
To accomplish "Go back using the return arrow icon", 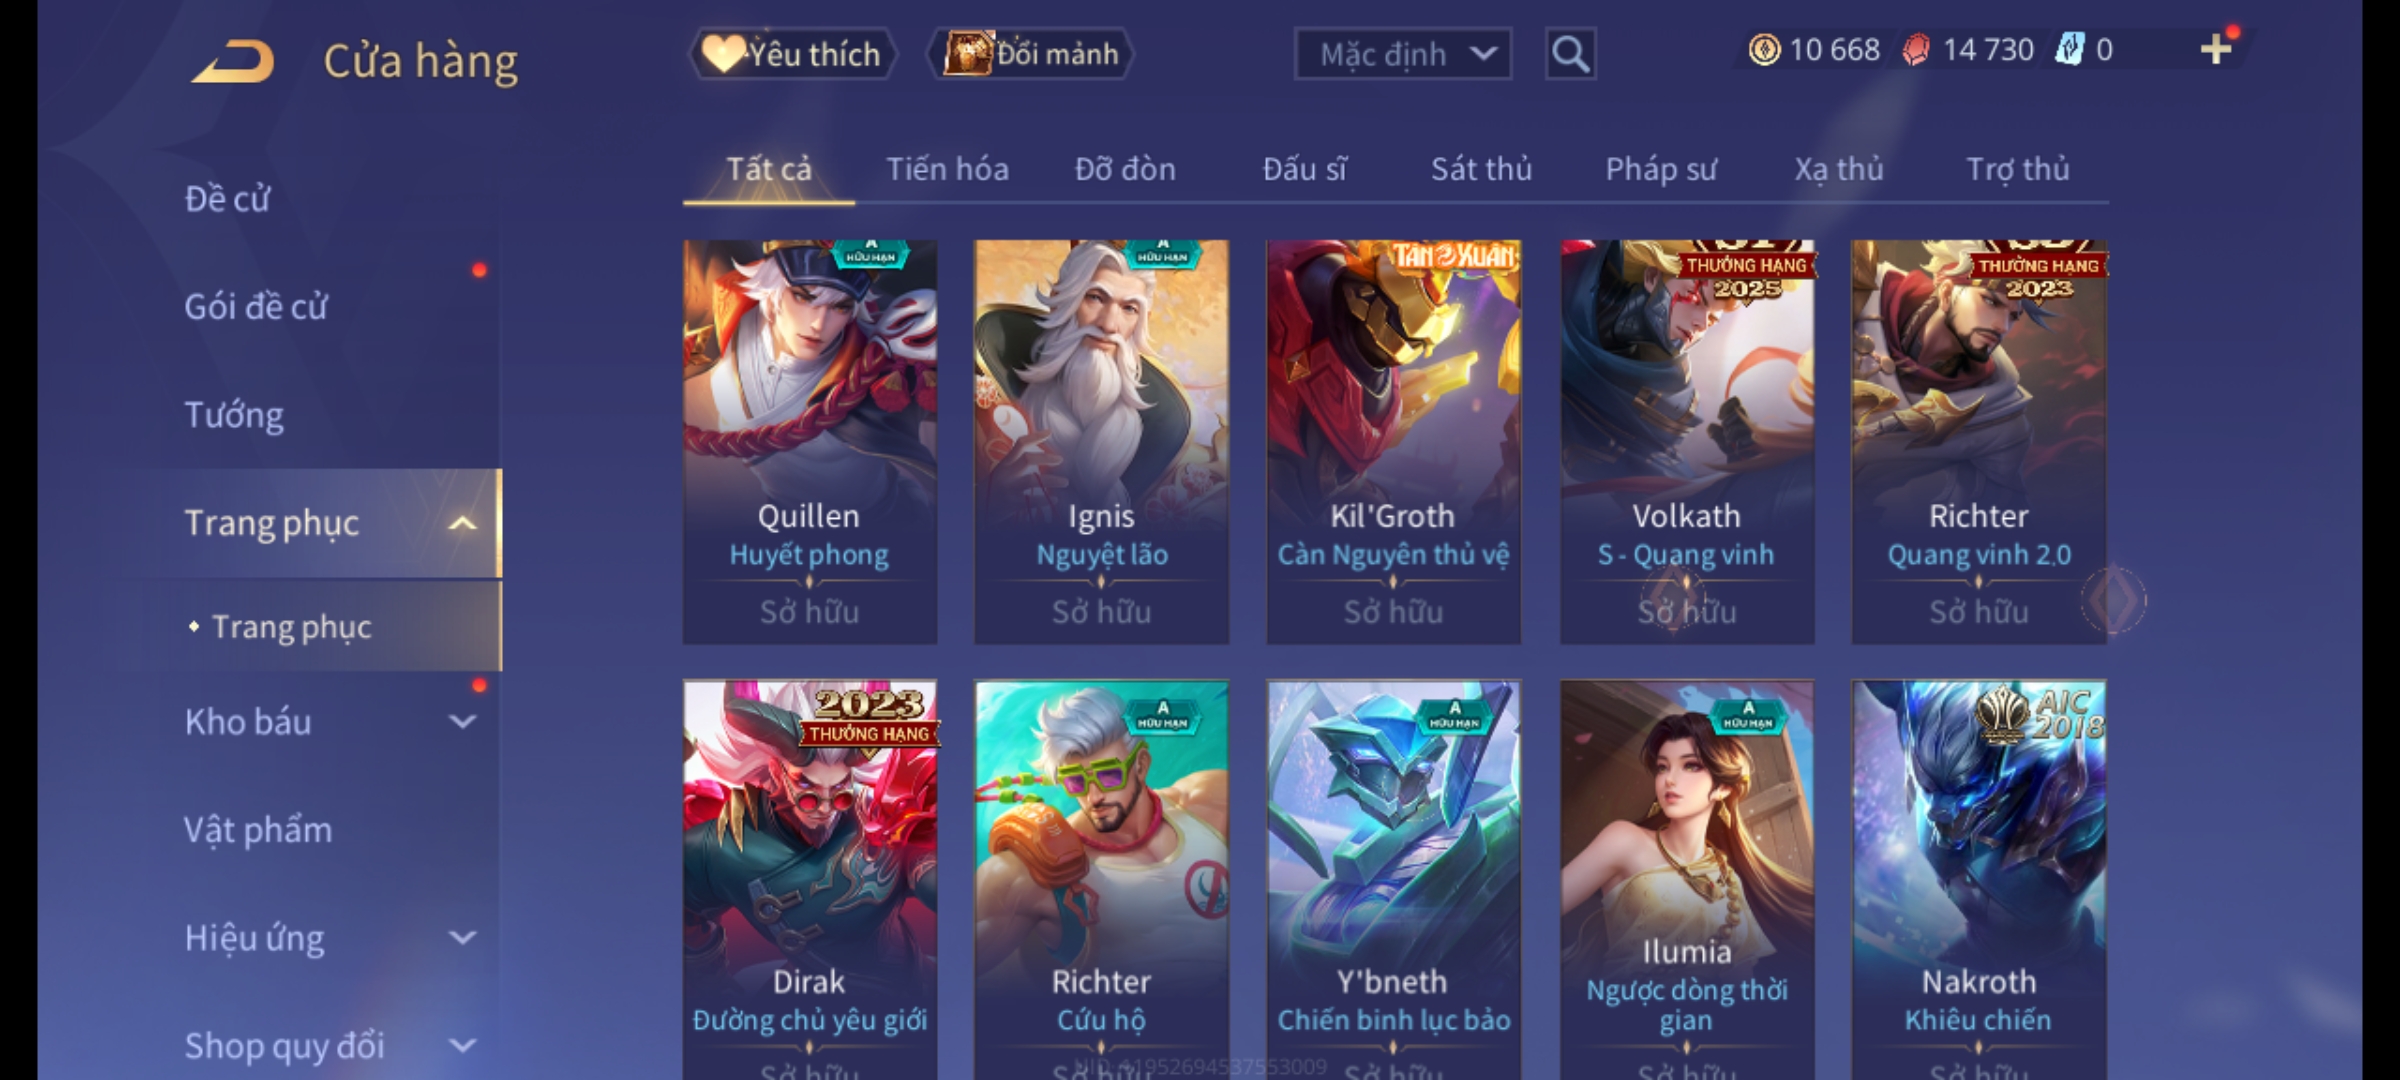I will 234,60.
